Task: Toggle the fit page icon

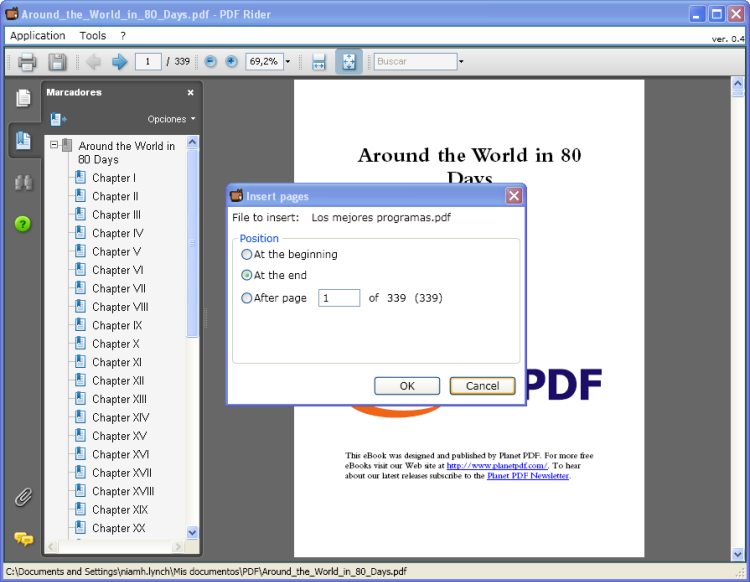Action: click(x=349, y=61)
